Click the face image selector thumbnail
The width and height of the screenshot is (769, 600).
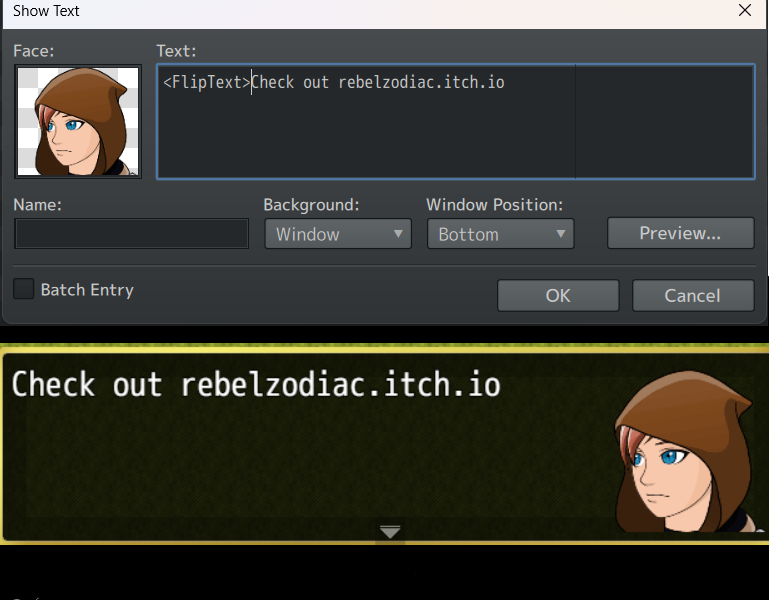pos(78,121)
